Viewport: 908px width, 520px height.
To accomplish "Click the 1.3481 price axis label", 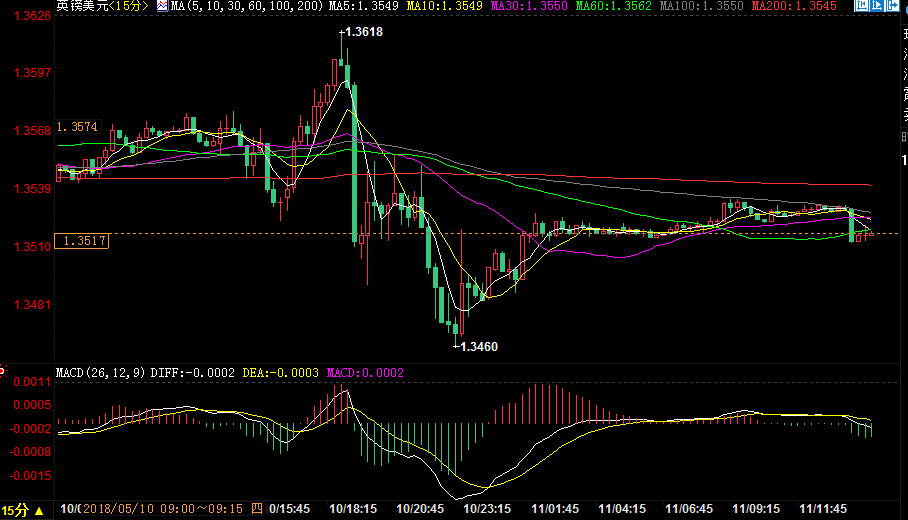I will tap(32, 305).
